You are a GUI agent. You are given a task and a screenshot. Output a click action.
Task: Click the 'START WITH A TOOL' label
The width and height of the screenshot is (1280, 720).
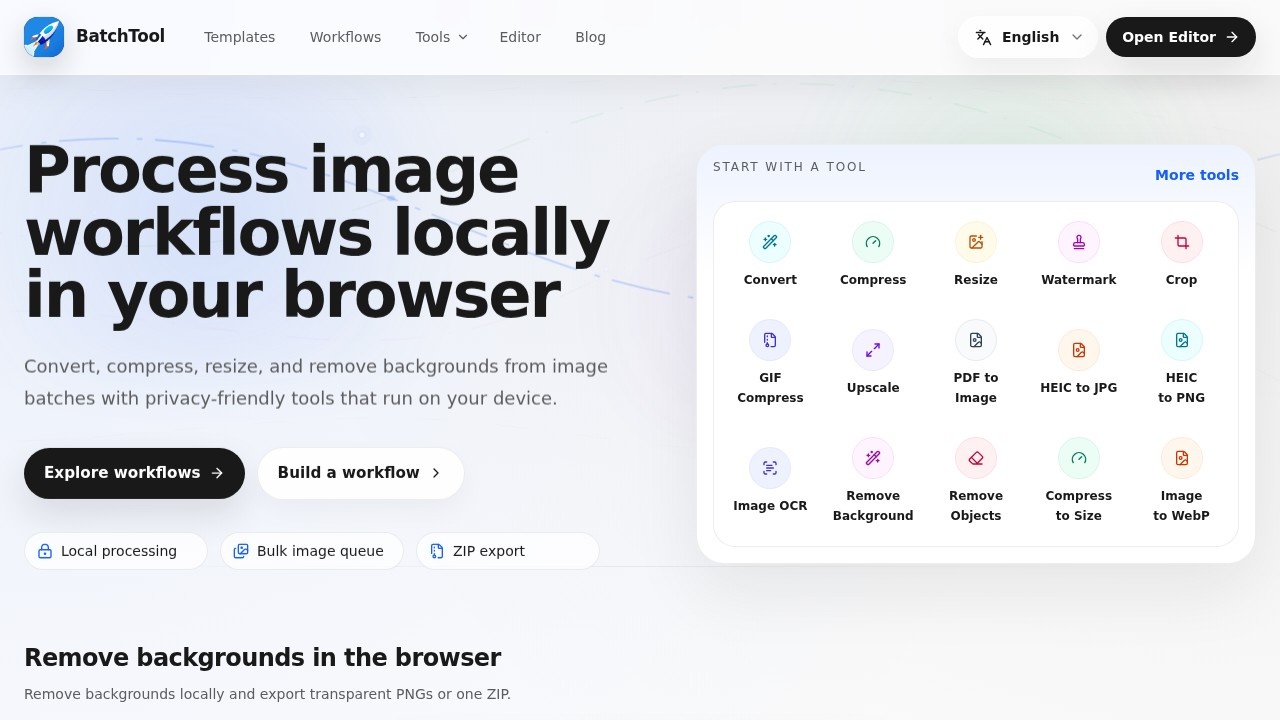790,167
